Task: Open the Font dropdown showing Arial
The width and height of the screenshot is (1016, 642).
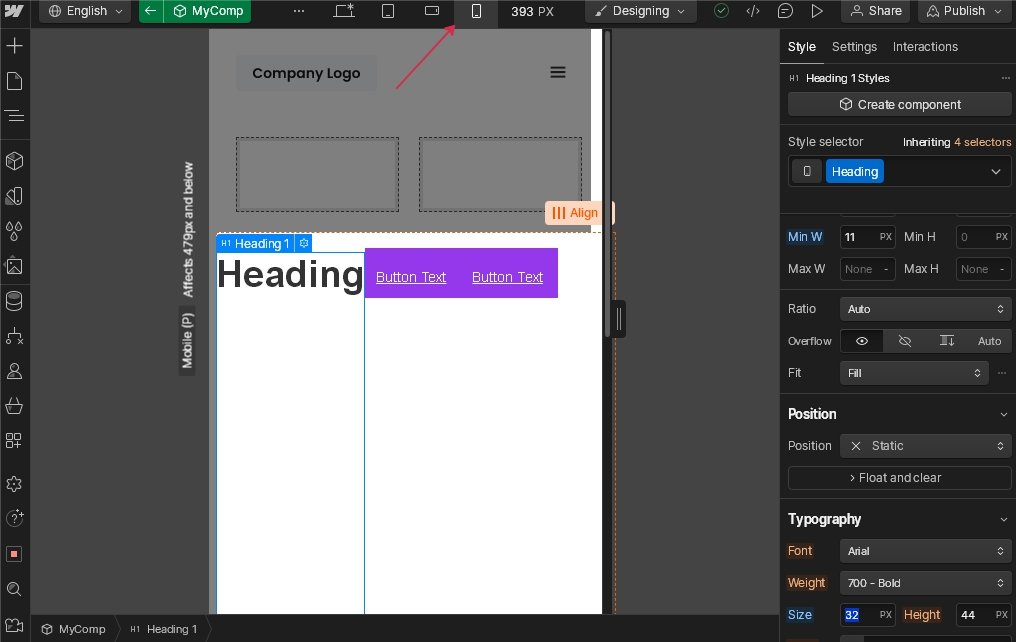Action: [x=925, y=551]
